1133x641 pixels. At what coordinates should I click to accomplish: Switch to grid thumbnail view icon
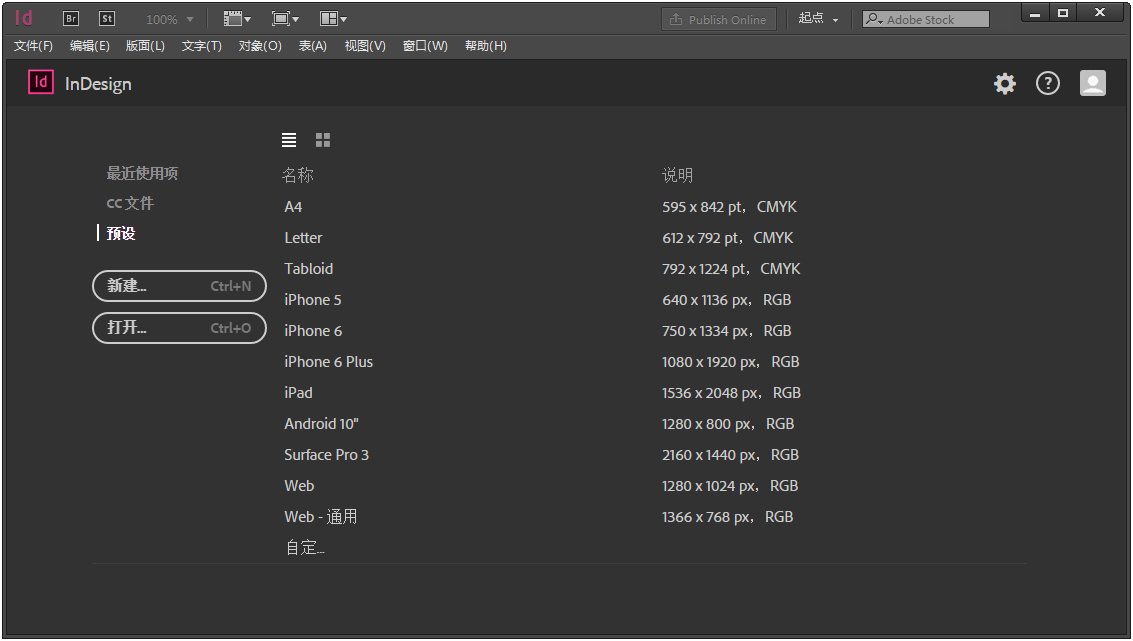point(323,140)
